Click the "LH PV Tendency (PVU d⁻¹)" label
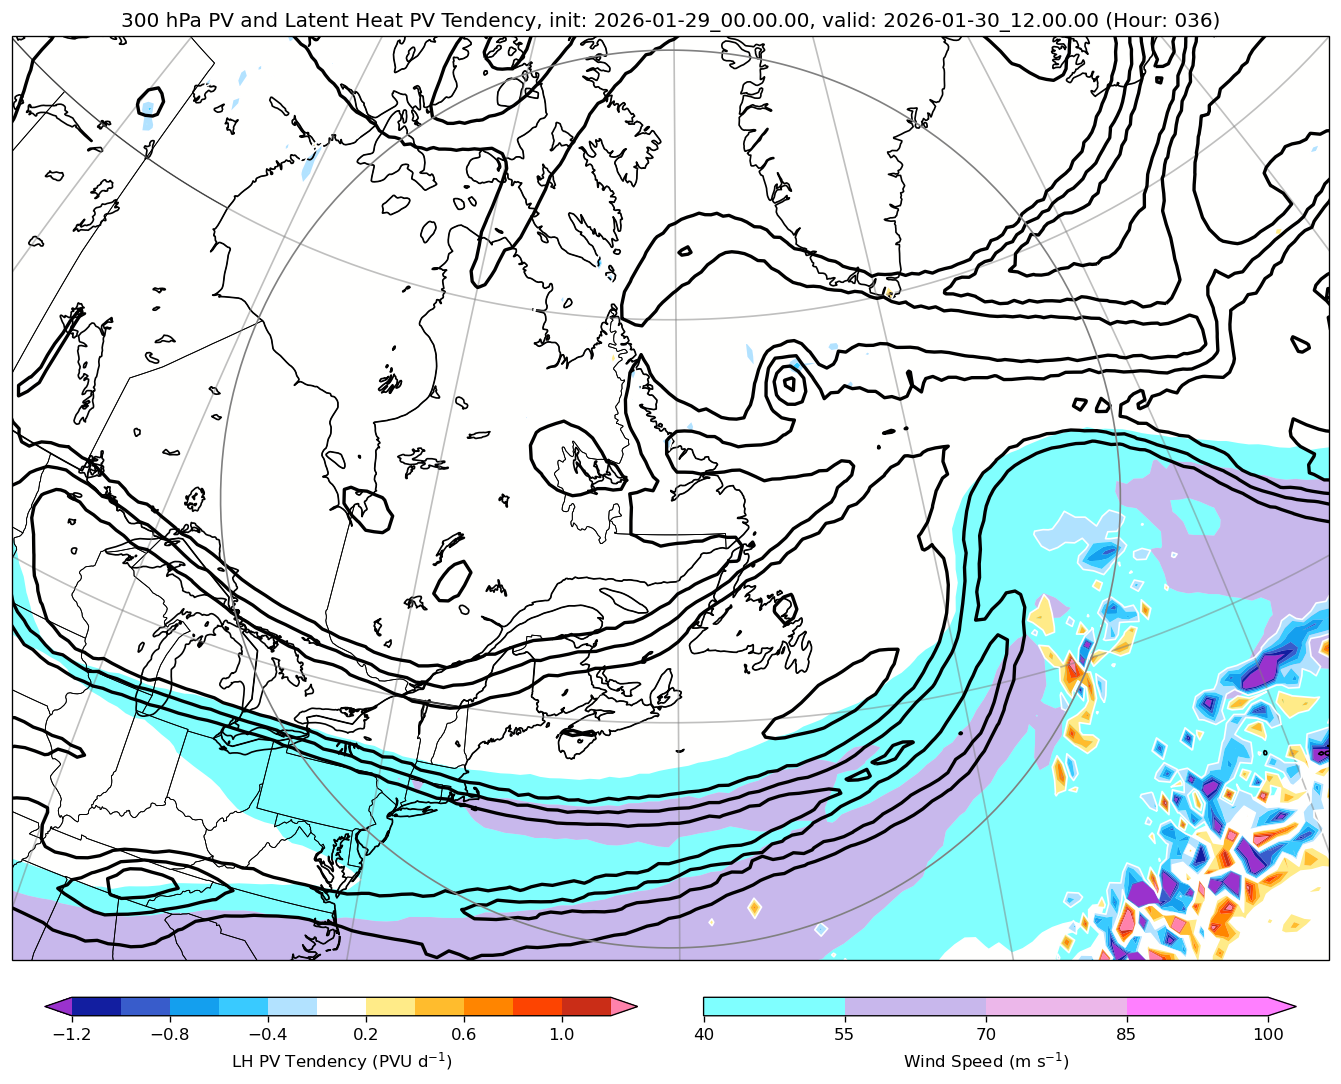 [x=341, y=1061]
